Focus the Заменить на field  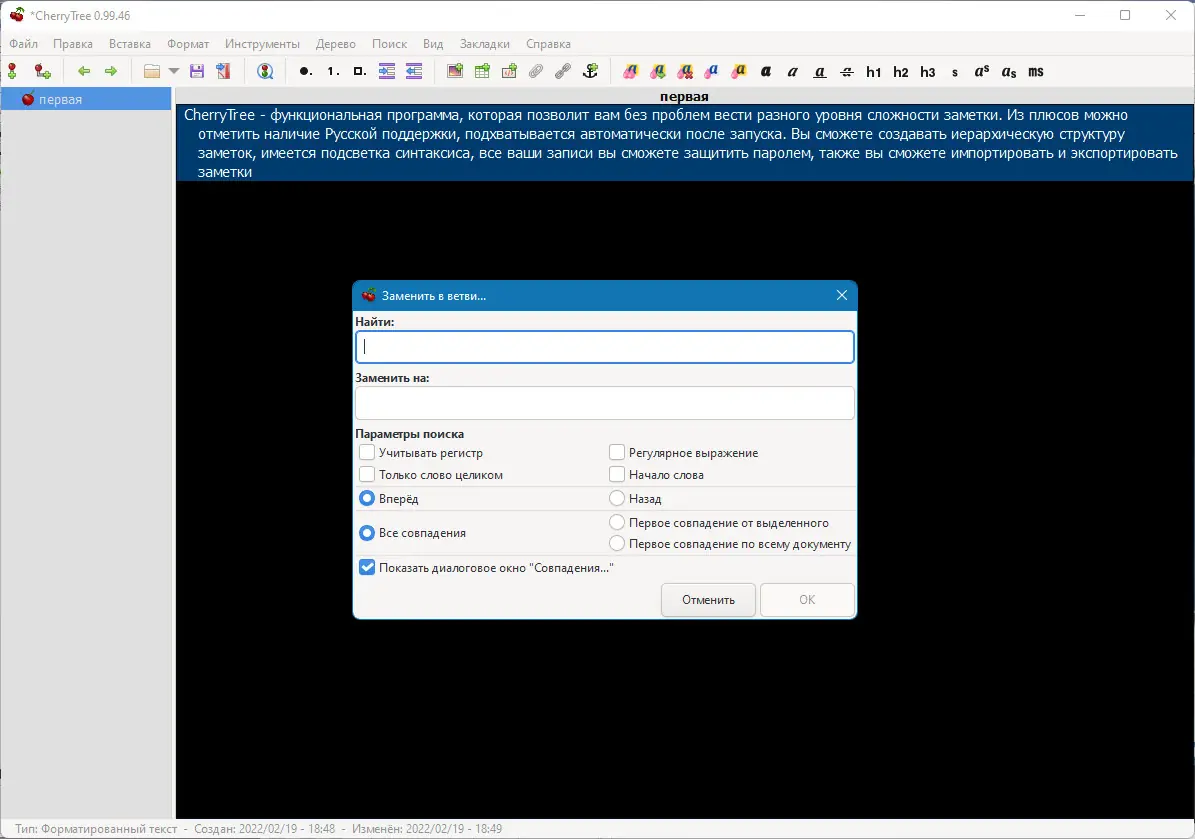[604, 403]
